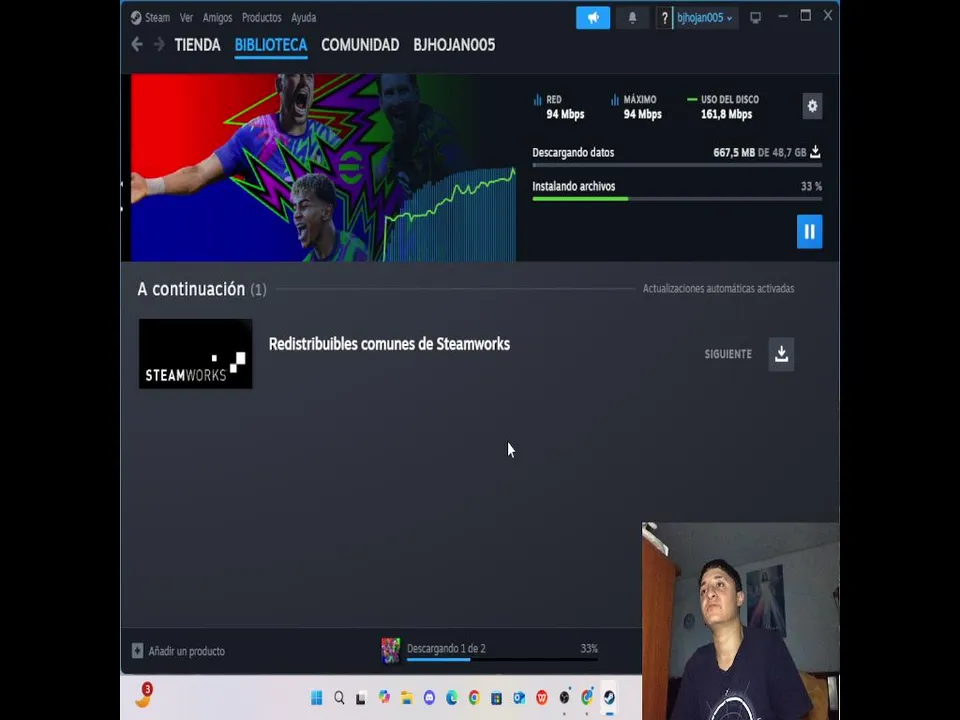
Task: Click the 33 % install percentage
Action: click(811, 186)
